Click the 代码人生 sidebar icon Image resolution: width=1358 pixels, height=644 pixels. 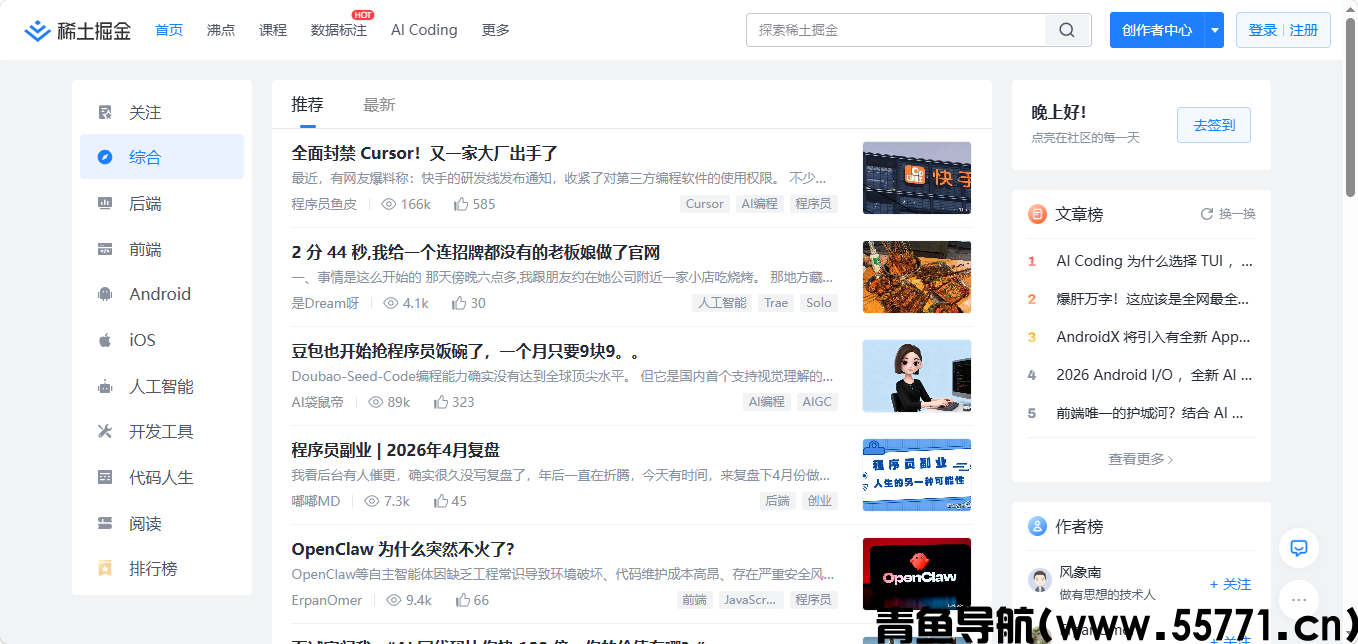105,477
